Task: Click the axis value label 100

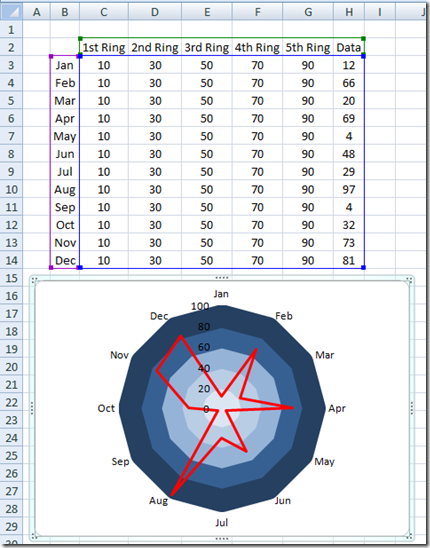Action: [200, 306]
